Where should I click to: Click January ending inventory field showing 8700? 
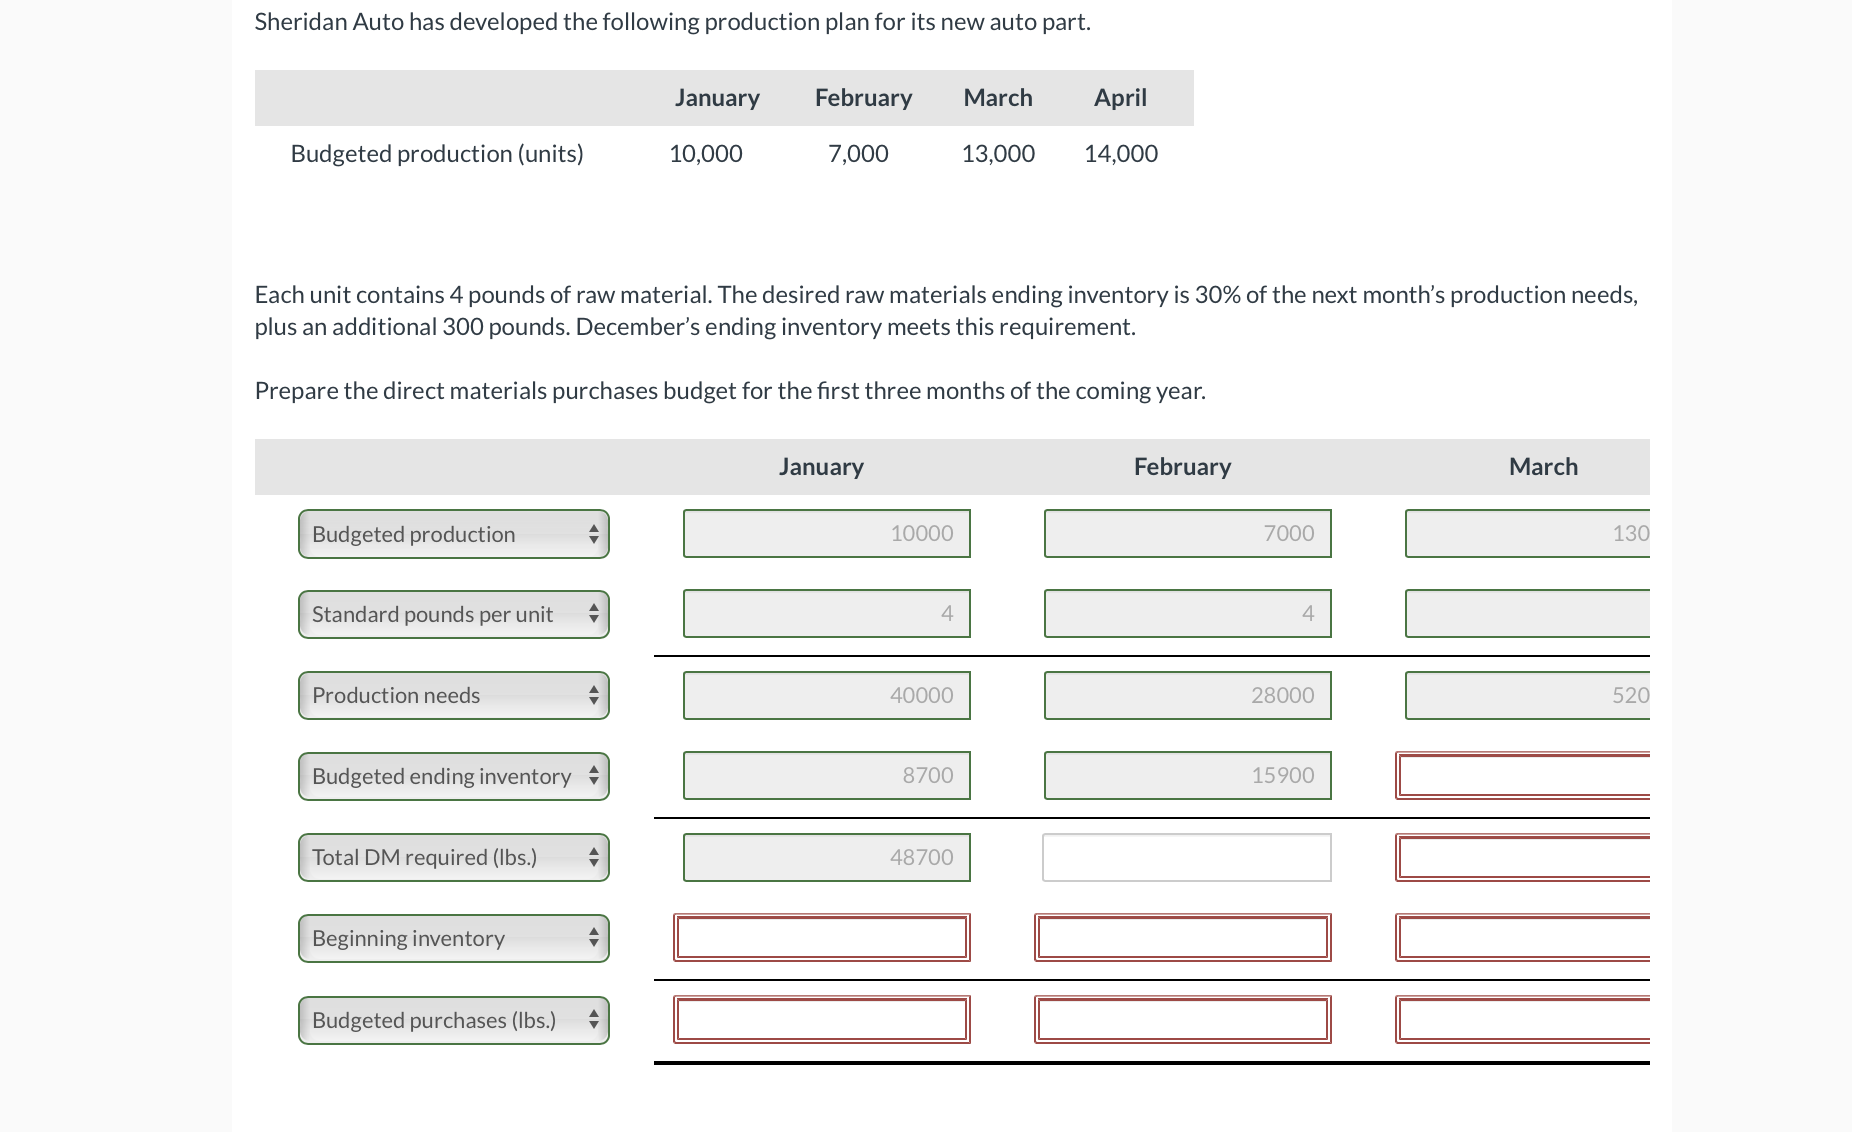[827, 775]
